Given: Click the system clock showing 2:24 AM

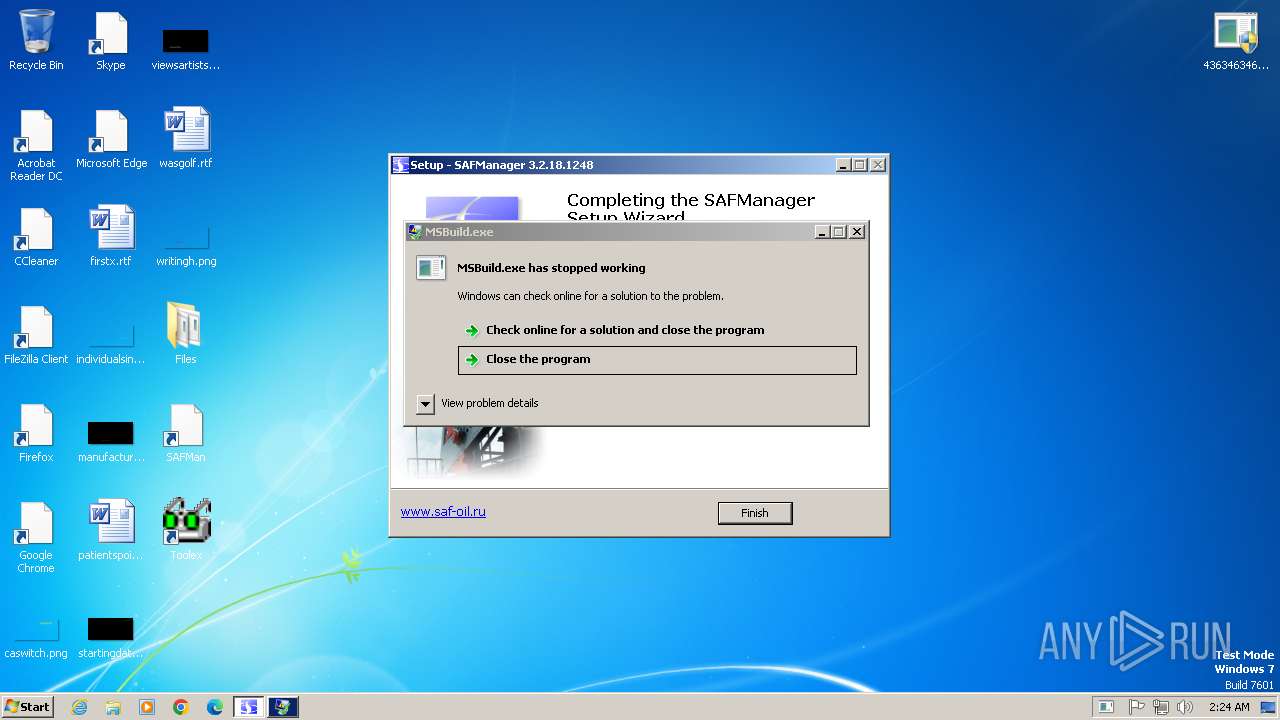Looking at the screenshot, I should pyautogui.click(x=1229, y=707).
